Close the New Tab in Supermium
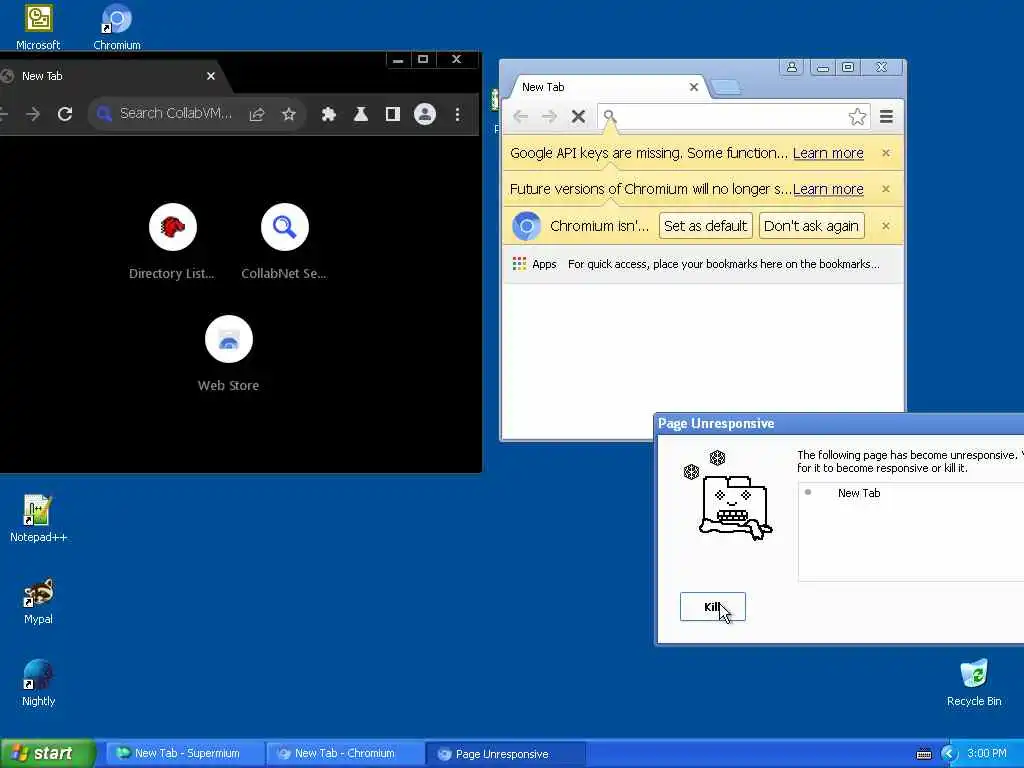Screen dimensions: 1024x768 click(211, 76)
